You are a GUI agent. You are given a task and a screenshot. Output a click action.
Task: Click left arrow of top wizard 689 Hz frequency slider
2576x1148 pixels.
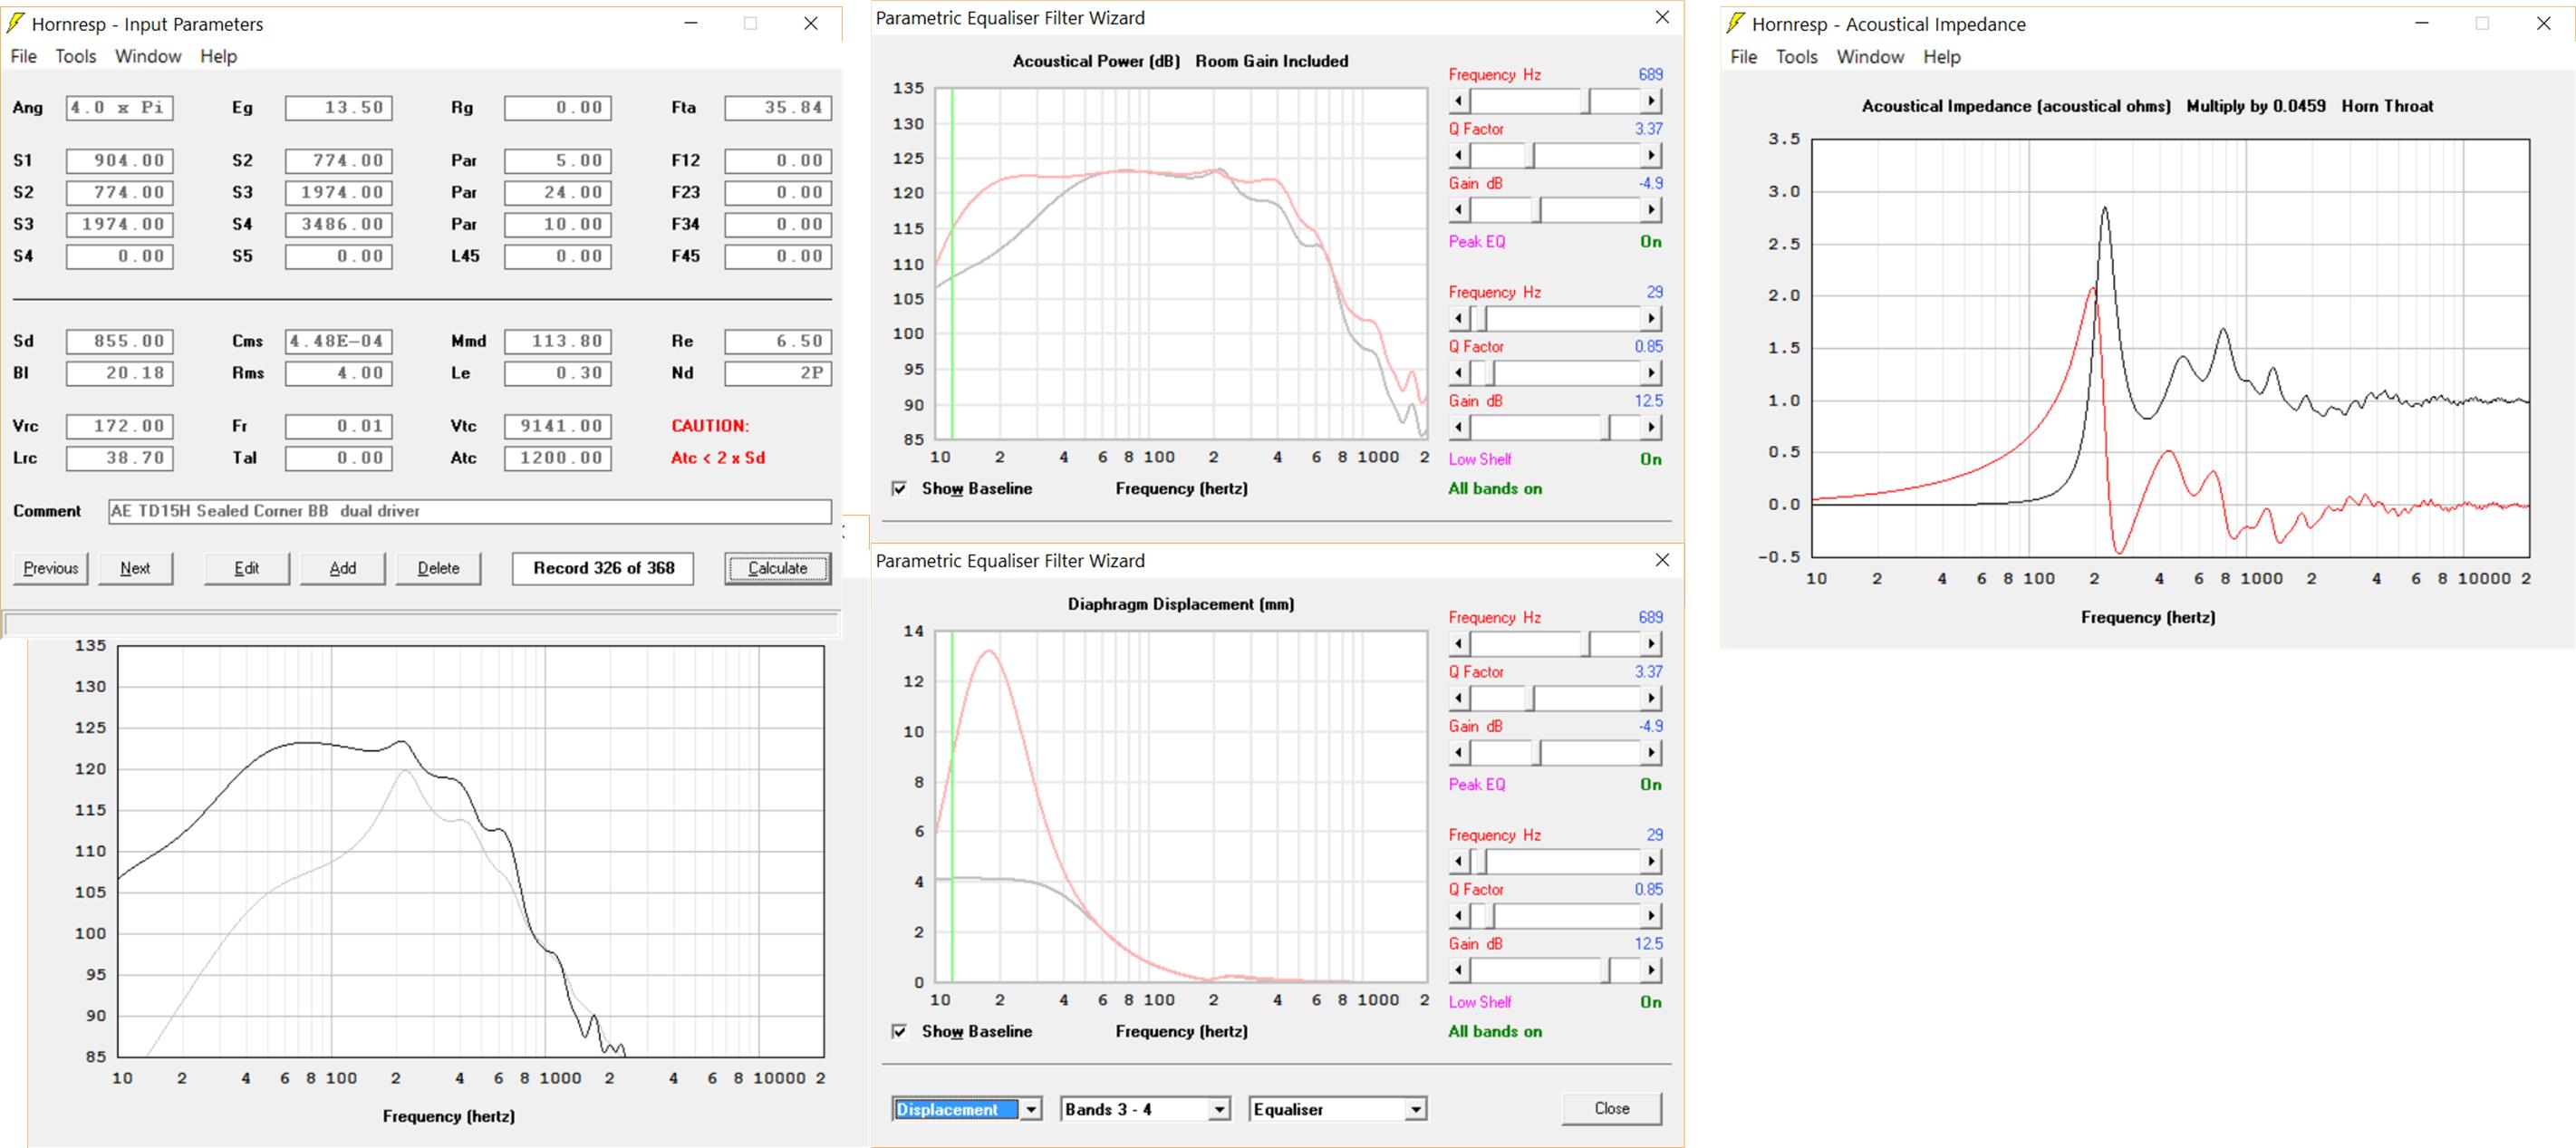pos(1459,101)
